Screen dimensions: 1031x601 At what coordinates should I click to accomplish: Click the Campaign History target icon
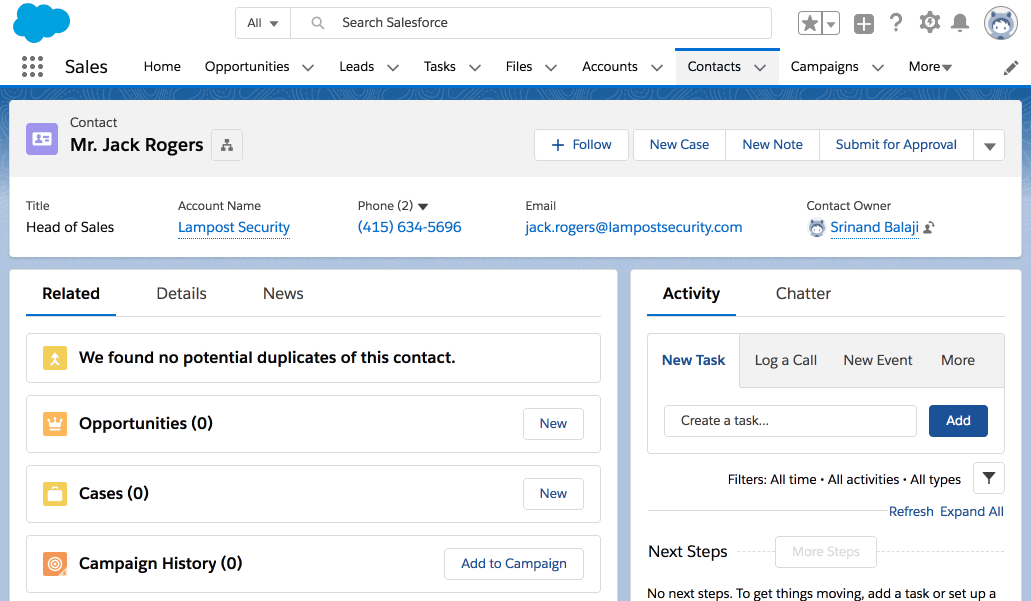pos(55,564)
